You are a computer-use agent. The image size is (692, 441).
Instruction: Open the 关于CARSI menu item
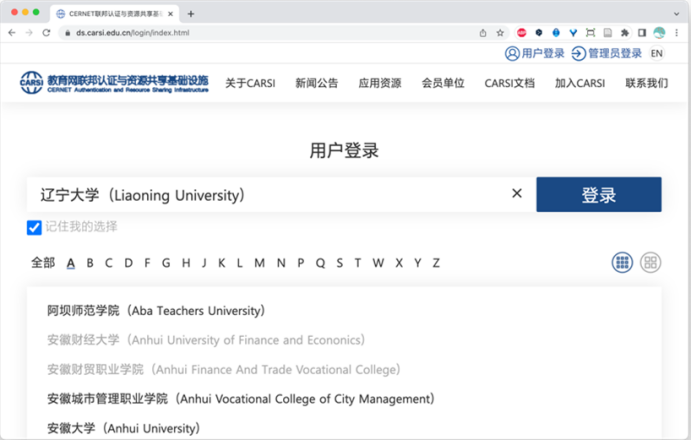[x=248, y=83]
